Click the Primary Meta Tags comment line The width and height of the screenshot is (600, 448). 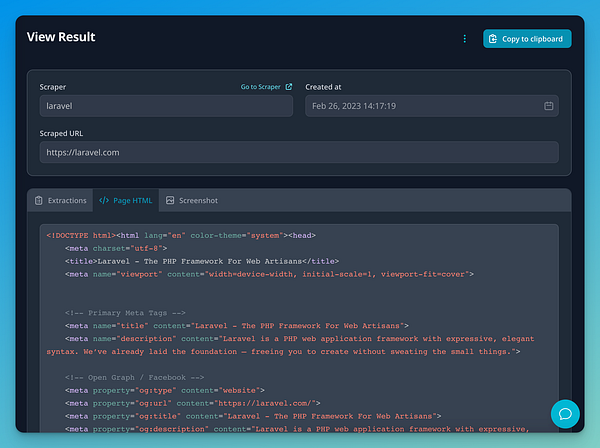point(120,312)
